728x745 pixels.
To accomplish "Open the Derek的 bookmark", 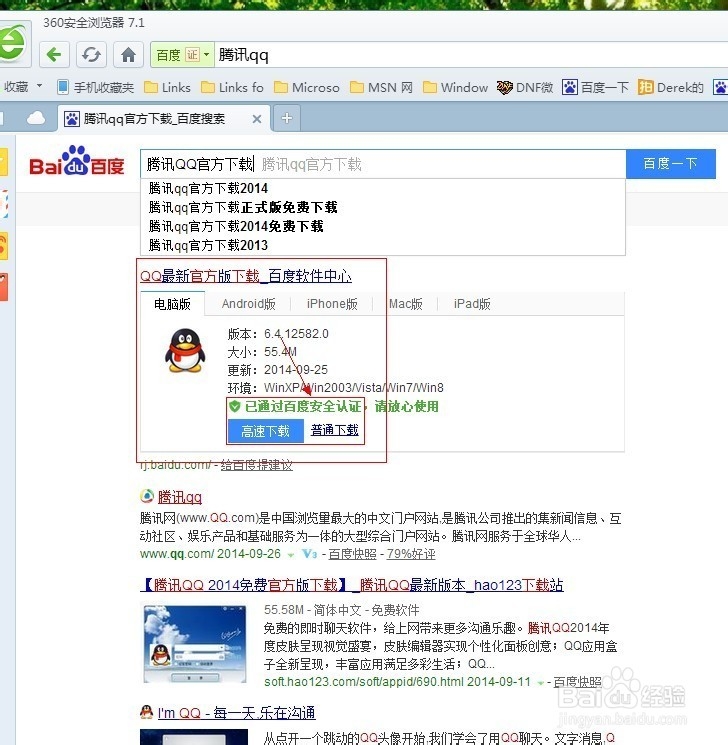I will pos(671,87).
